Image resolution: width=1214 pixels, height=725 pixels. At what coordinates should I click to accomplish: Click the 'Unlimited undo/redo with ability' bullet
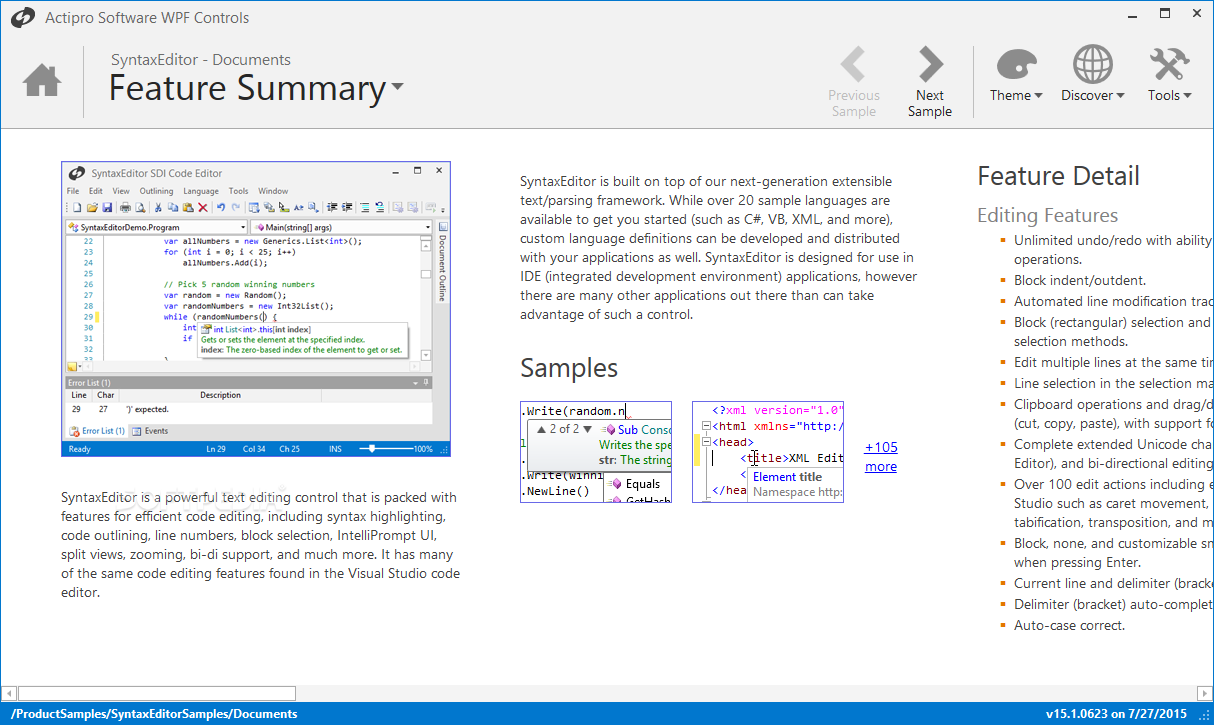click(1113, 249)
